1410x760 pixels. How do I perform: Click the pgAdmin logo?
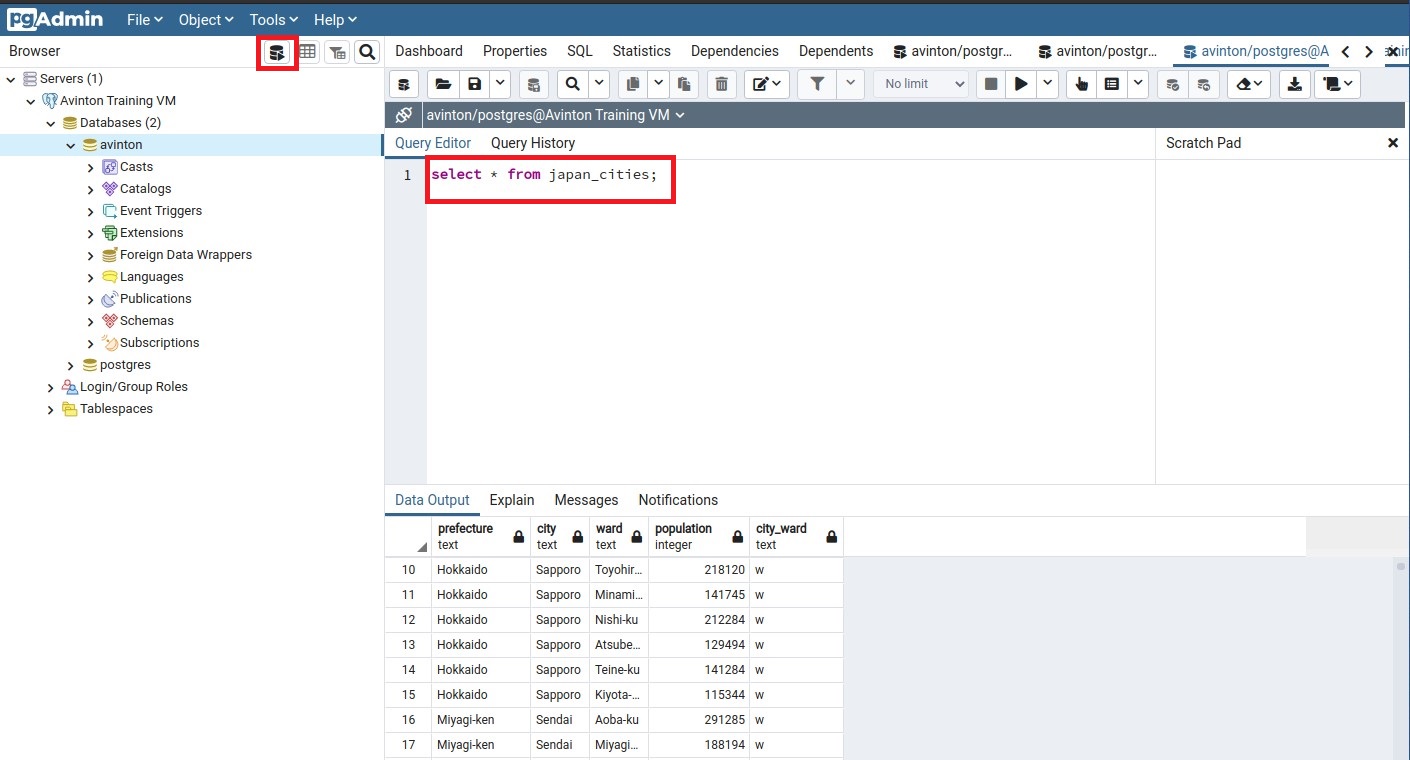coord(55,19)
